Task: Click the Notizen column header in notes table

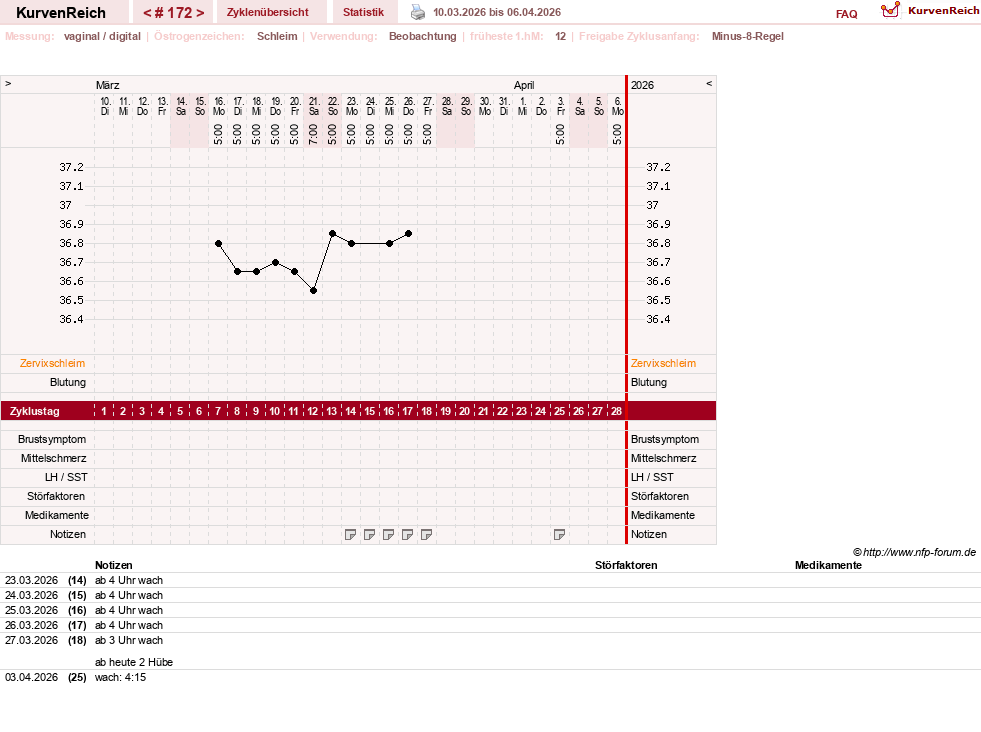Action: [x=114, y=566]
